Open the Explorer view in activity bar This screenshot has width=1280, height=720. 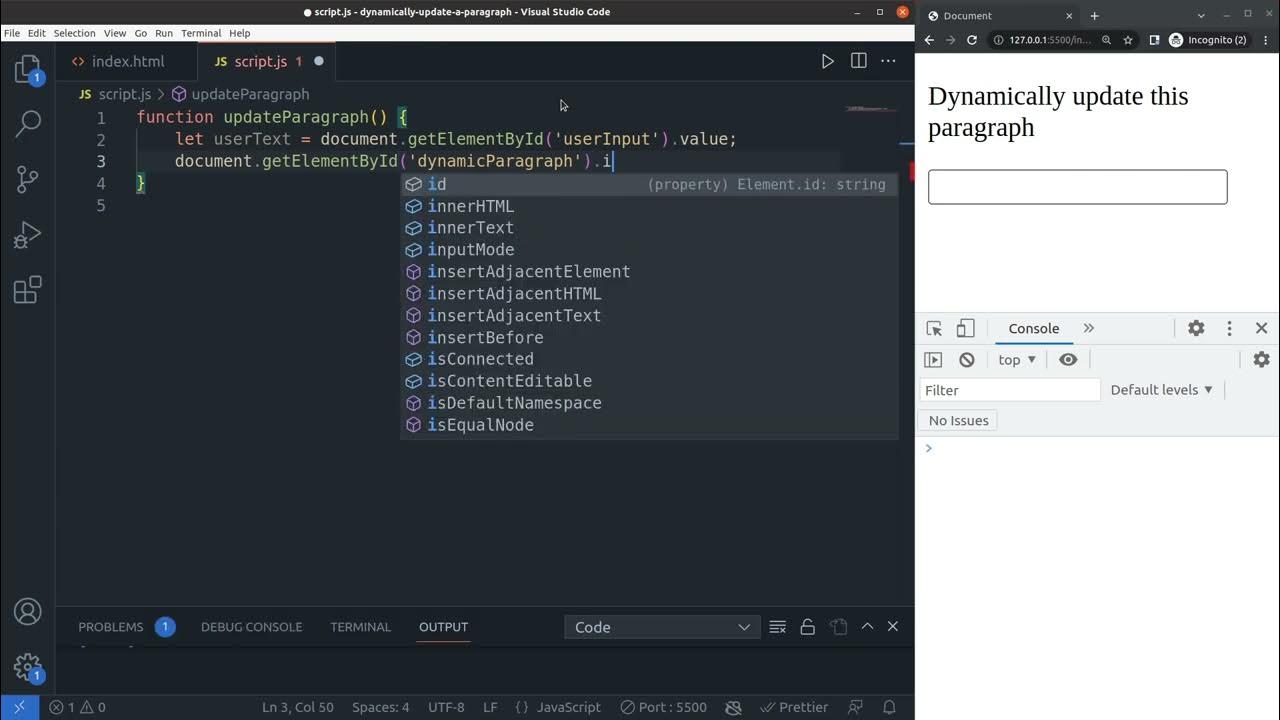(28, 70)
